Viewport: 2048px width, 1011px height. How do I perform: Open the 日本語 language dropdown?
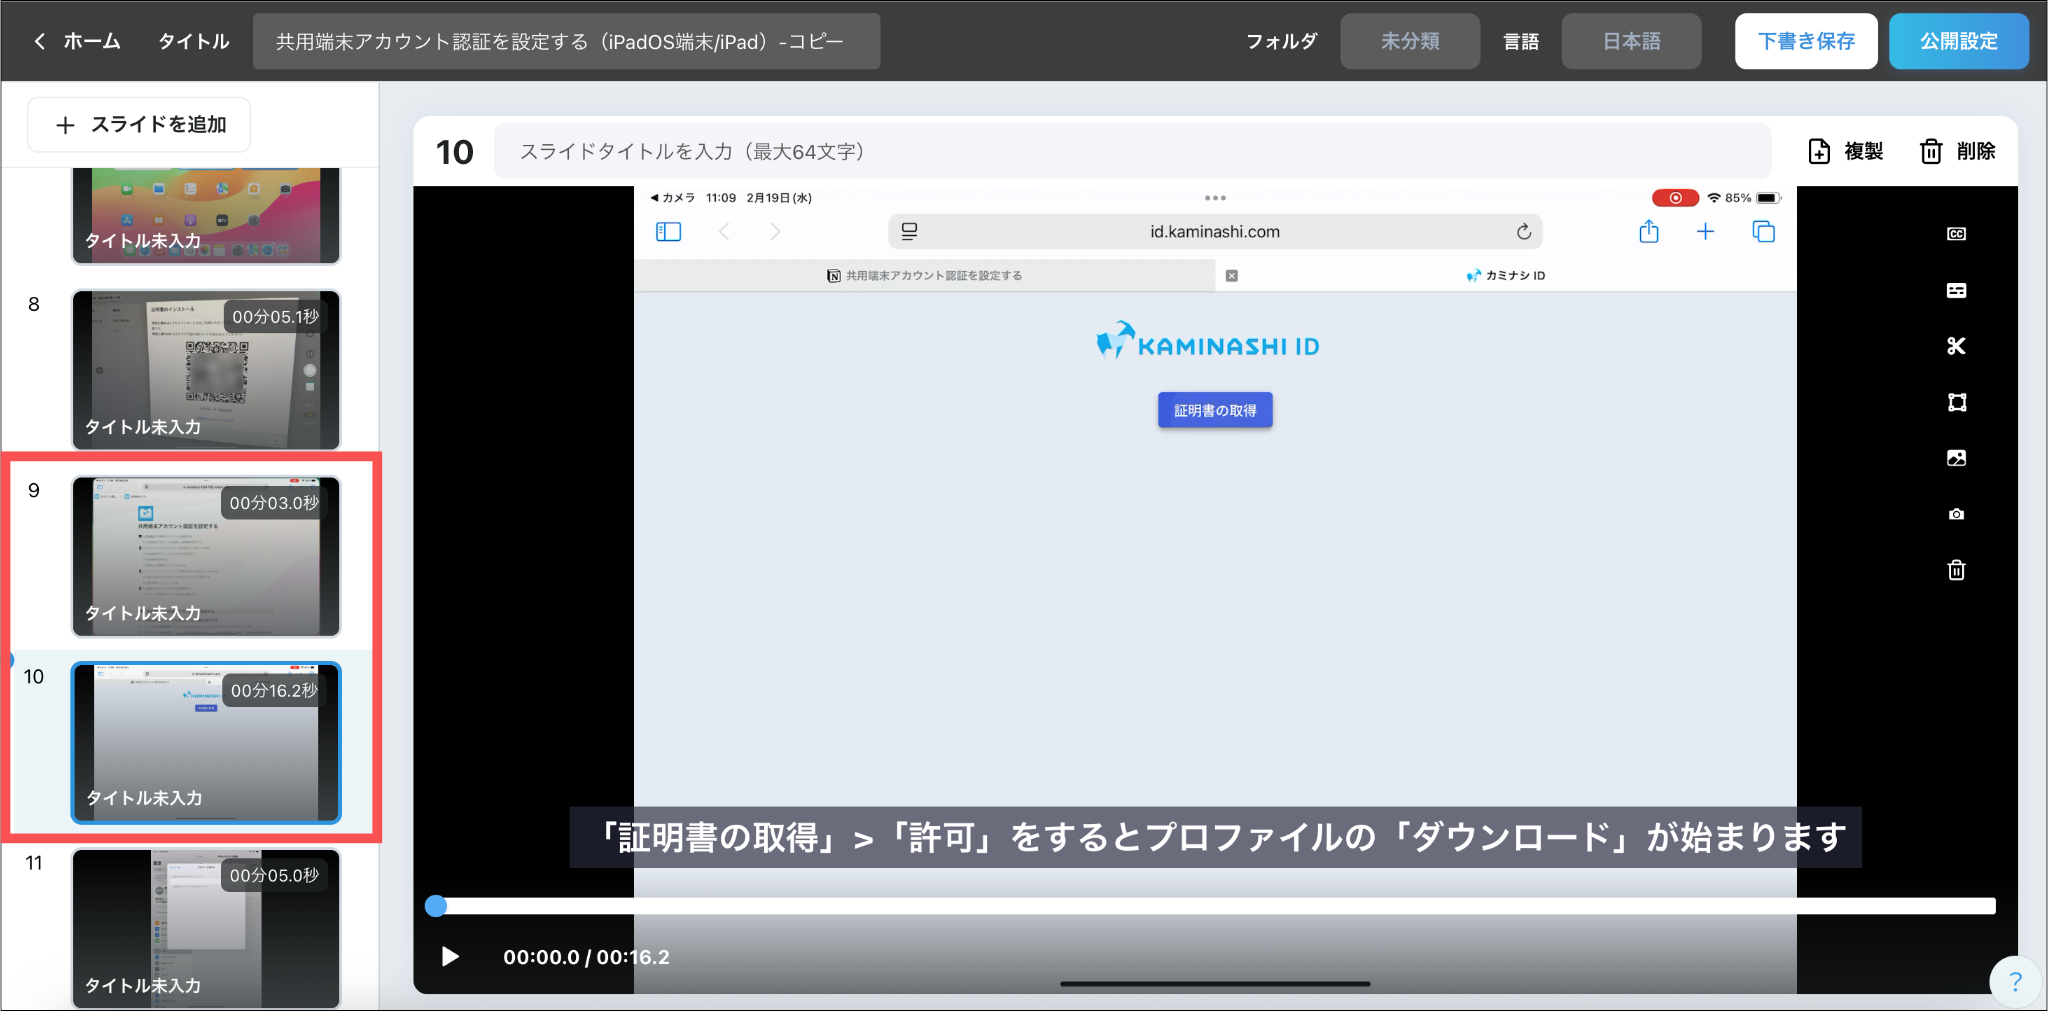point(1631,41)
